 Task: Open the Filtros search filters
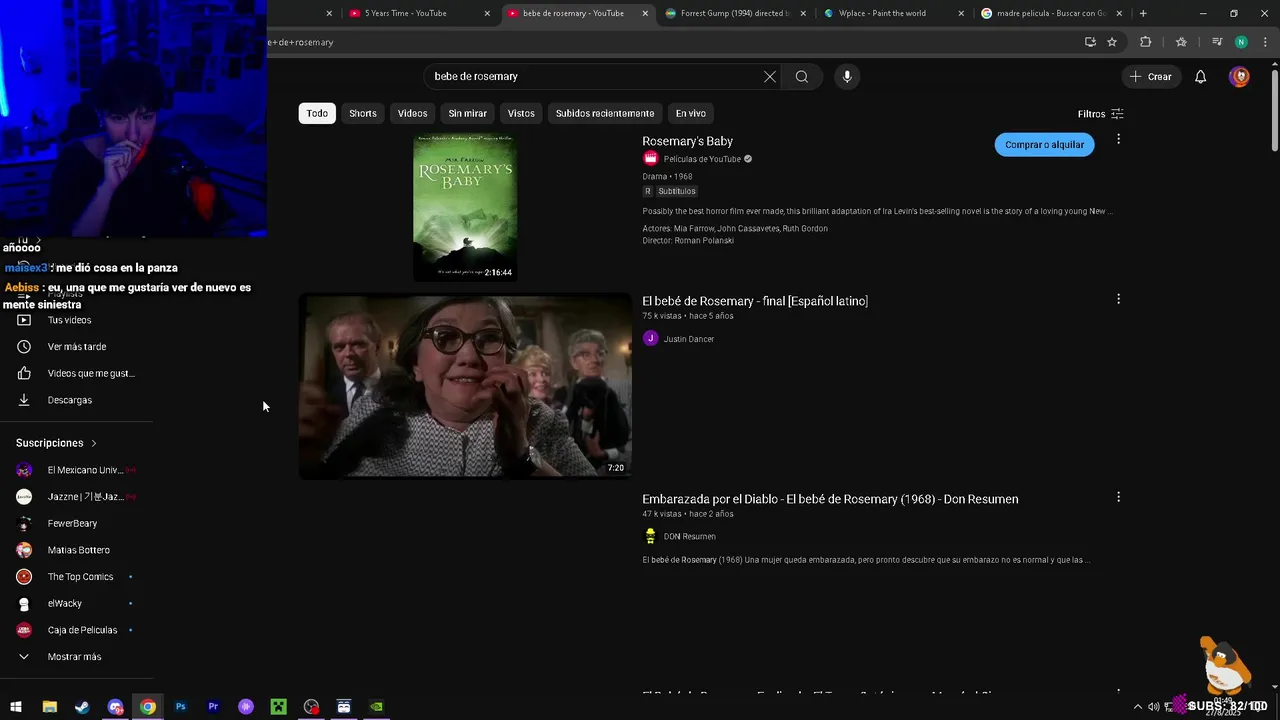(x=1100, y=114)
